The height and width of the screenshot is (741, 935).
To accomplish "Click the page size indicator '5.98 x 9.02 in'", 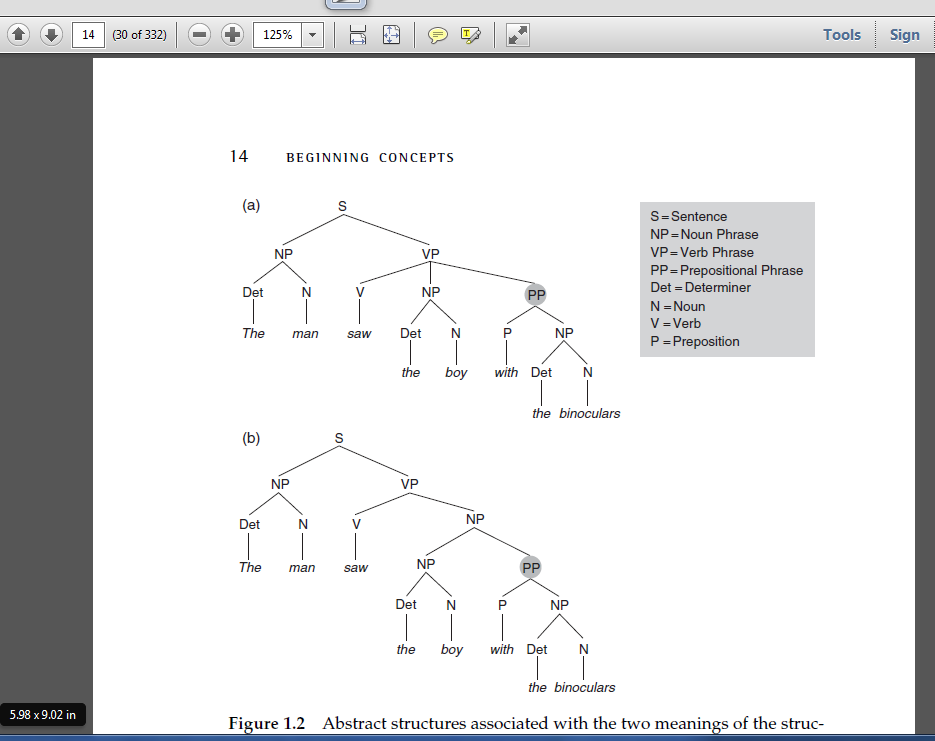I will tap(43, 714).
